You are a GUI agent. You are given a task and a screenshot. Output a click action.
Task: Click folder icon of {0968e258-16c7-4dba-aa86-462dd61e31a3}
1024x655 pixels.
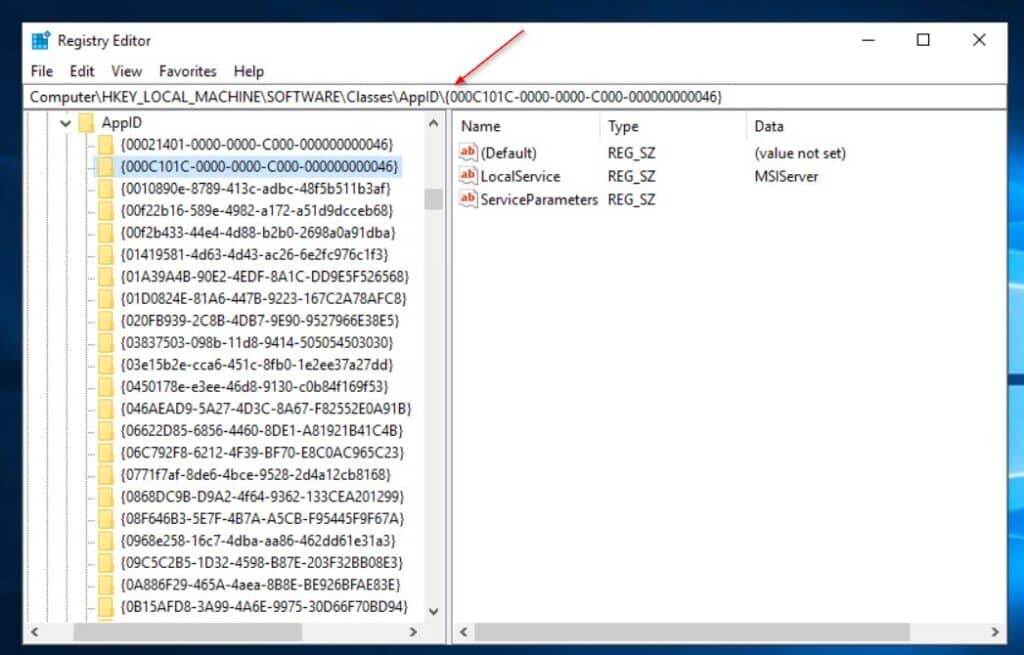[x=105, y=541]
